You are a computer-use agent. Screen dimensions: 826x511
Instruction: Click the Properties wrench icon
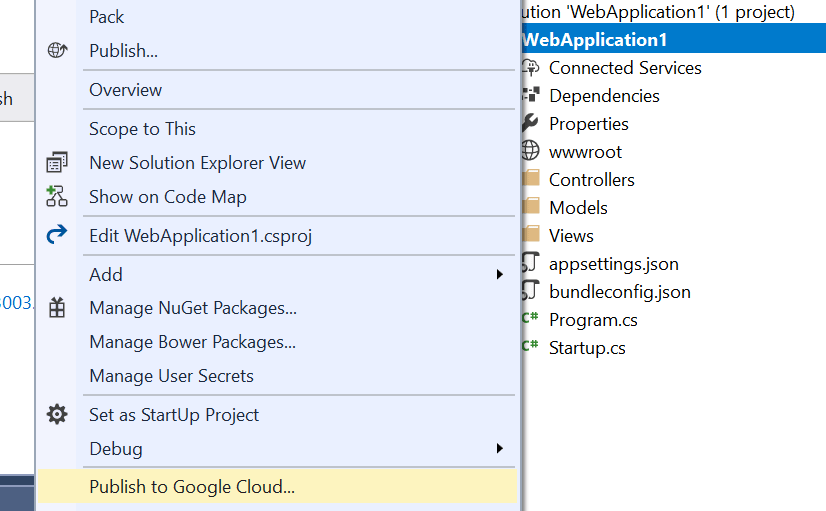[530, 123]
